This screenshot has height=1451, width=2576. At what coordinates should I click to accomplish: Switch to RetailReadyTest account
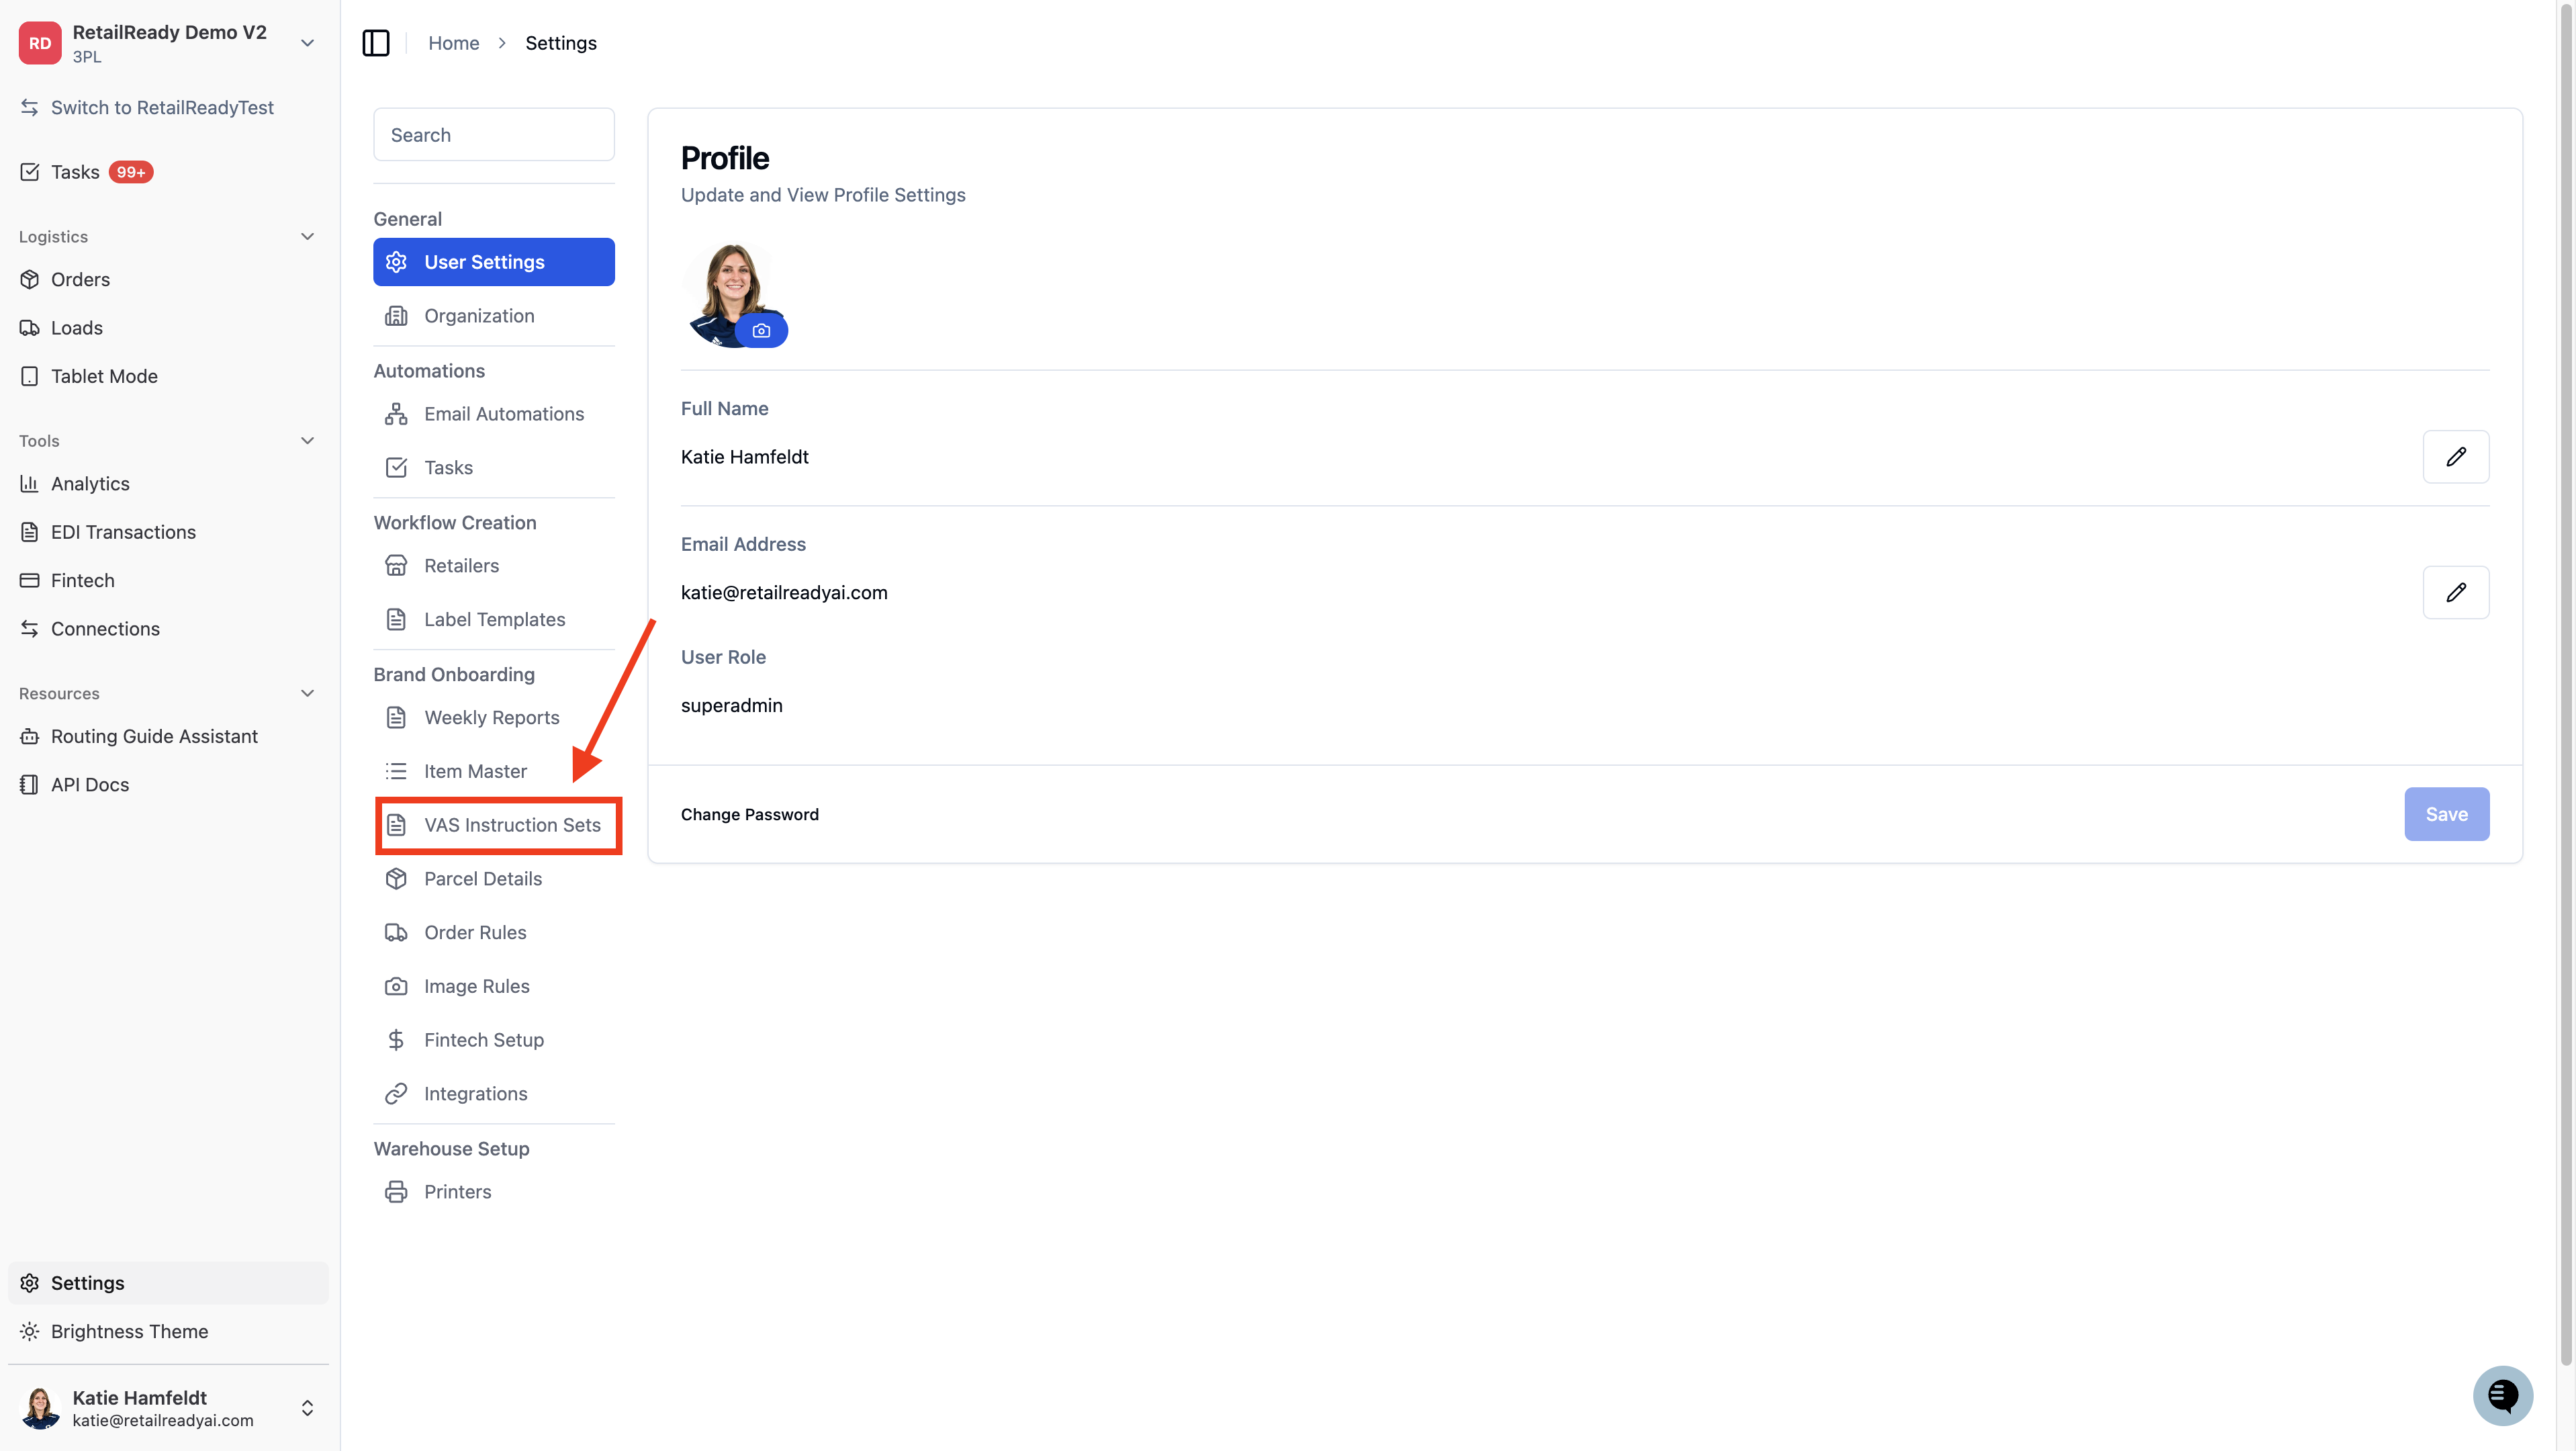162,108
